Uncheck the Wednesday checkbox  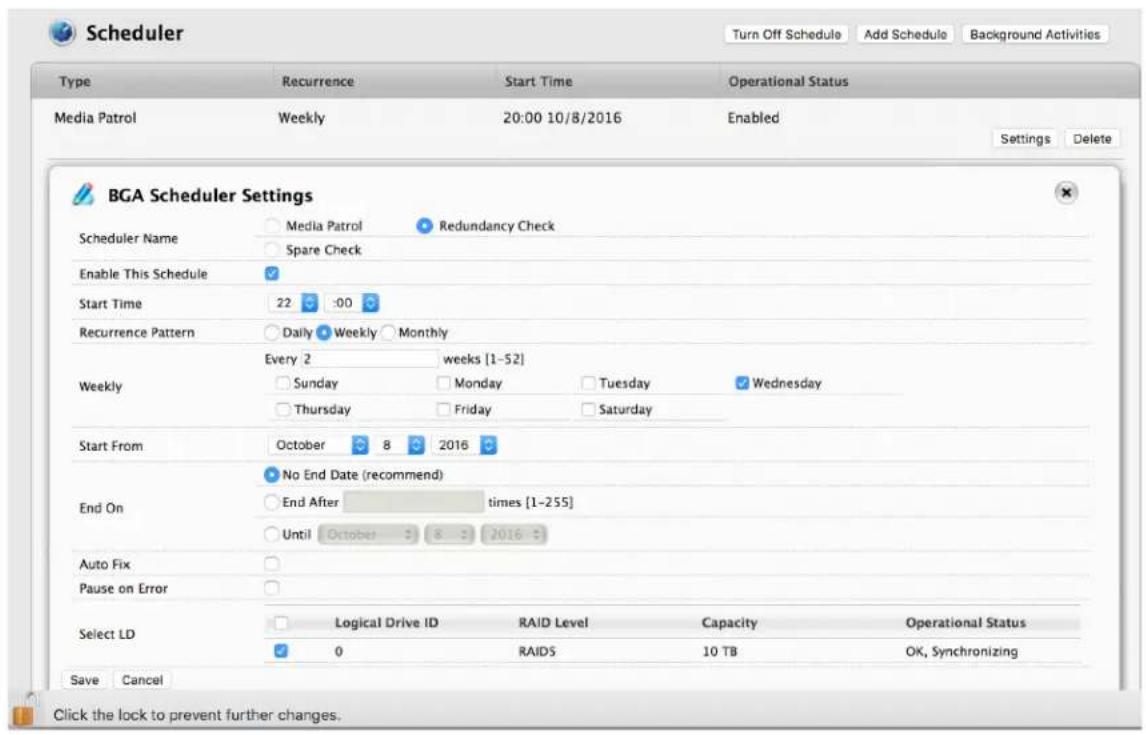pyautogui.click(x=742, y=383)
